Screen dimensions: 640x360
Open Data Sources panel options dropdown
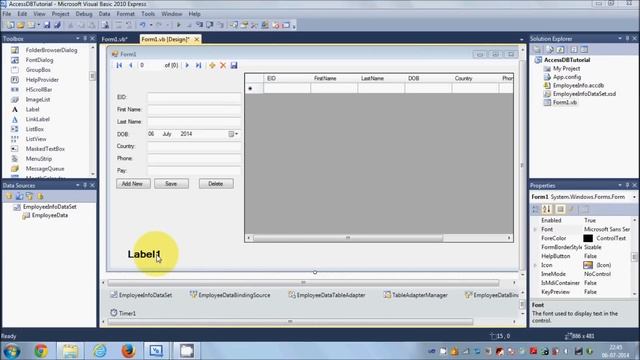78,185
